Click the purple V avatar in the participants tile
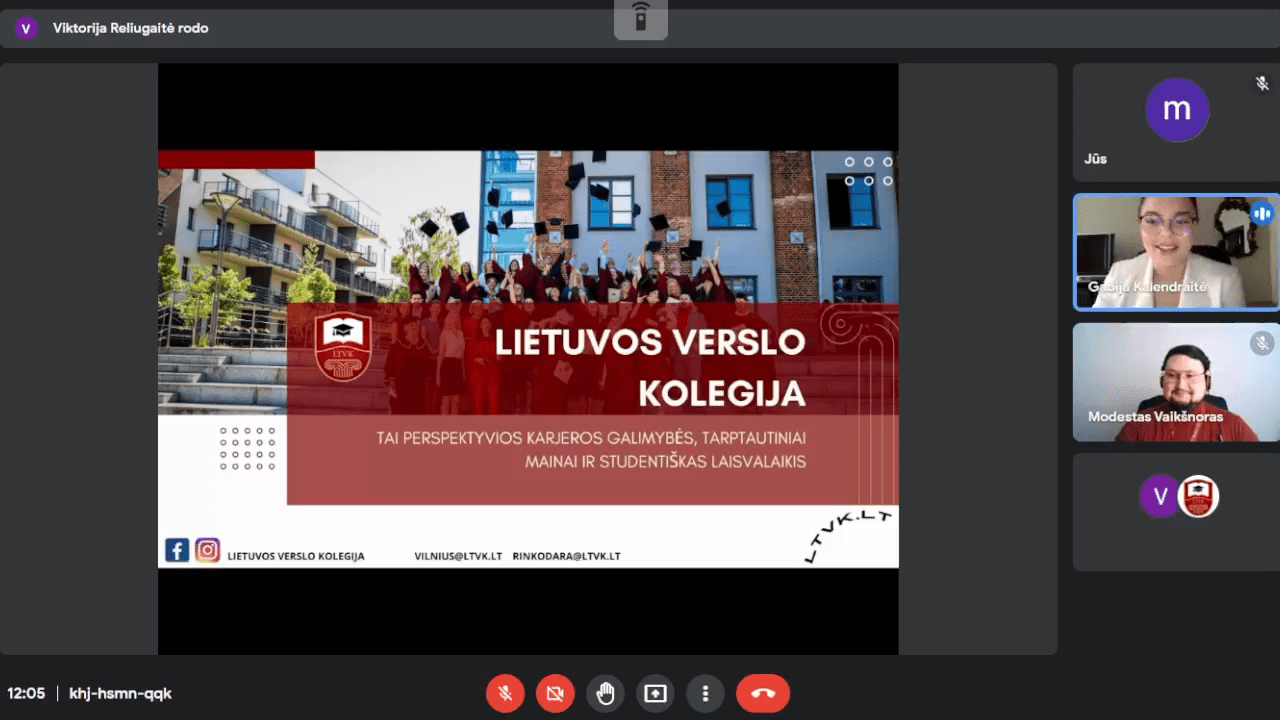 click(1160, 496)
